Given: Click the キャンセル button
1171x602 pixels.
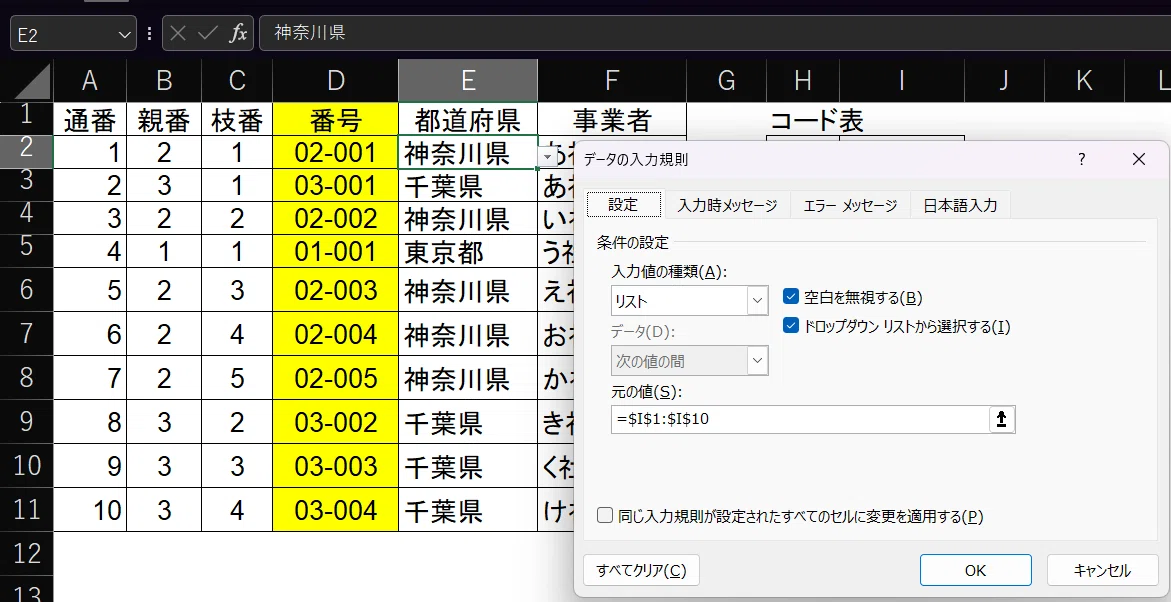Looking at the screenshot, I should [1102, 571].
